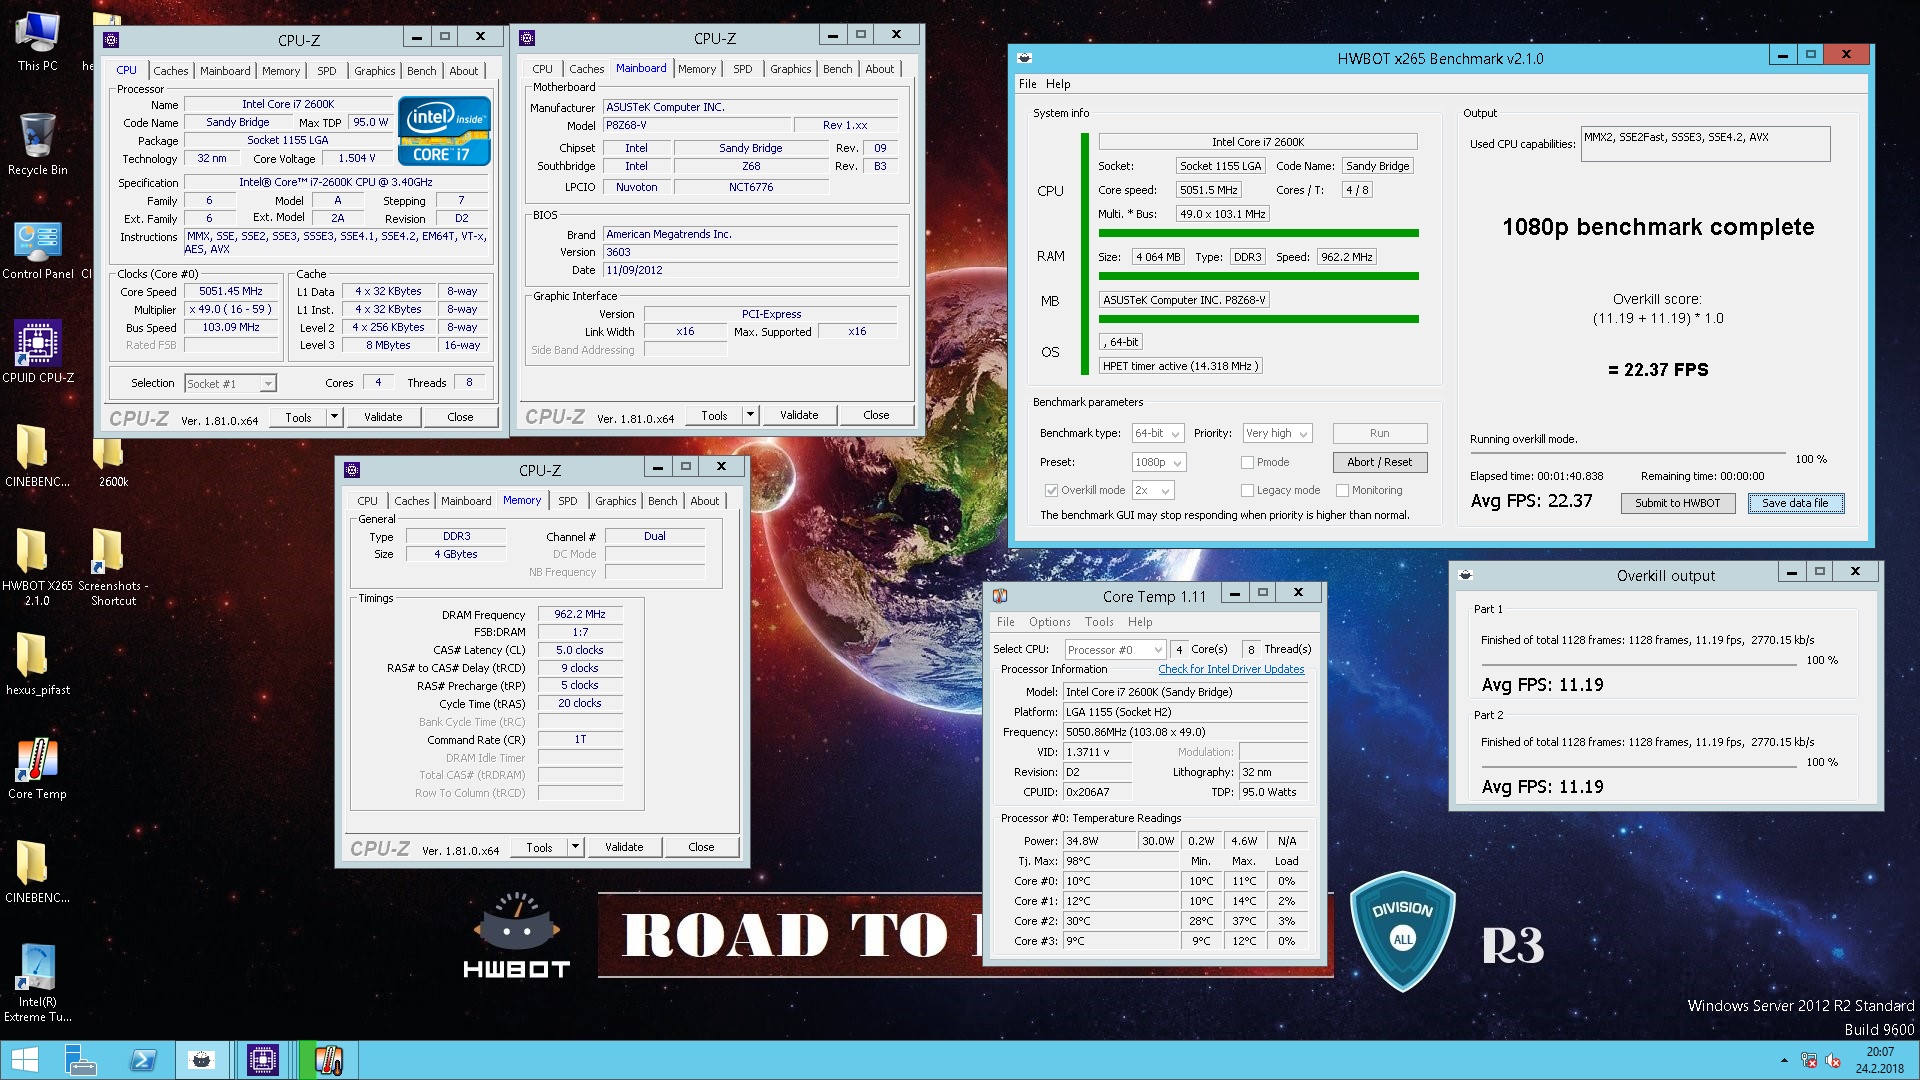1920x1080 pixels.
Task: Click the Intel Core i7 logo in CPU-Z
Action: (x=444, y=131)
